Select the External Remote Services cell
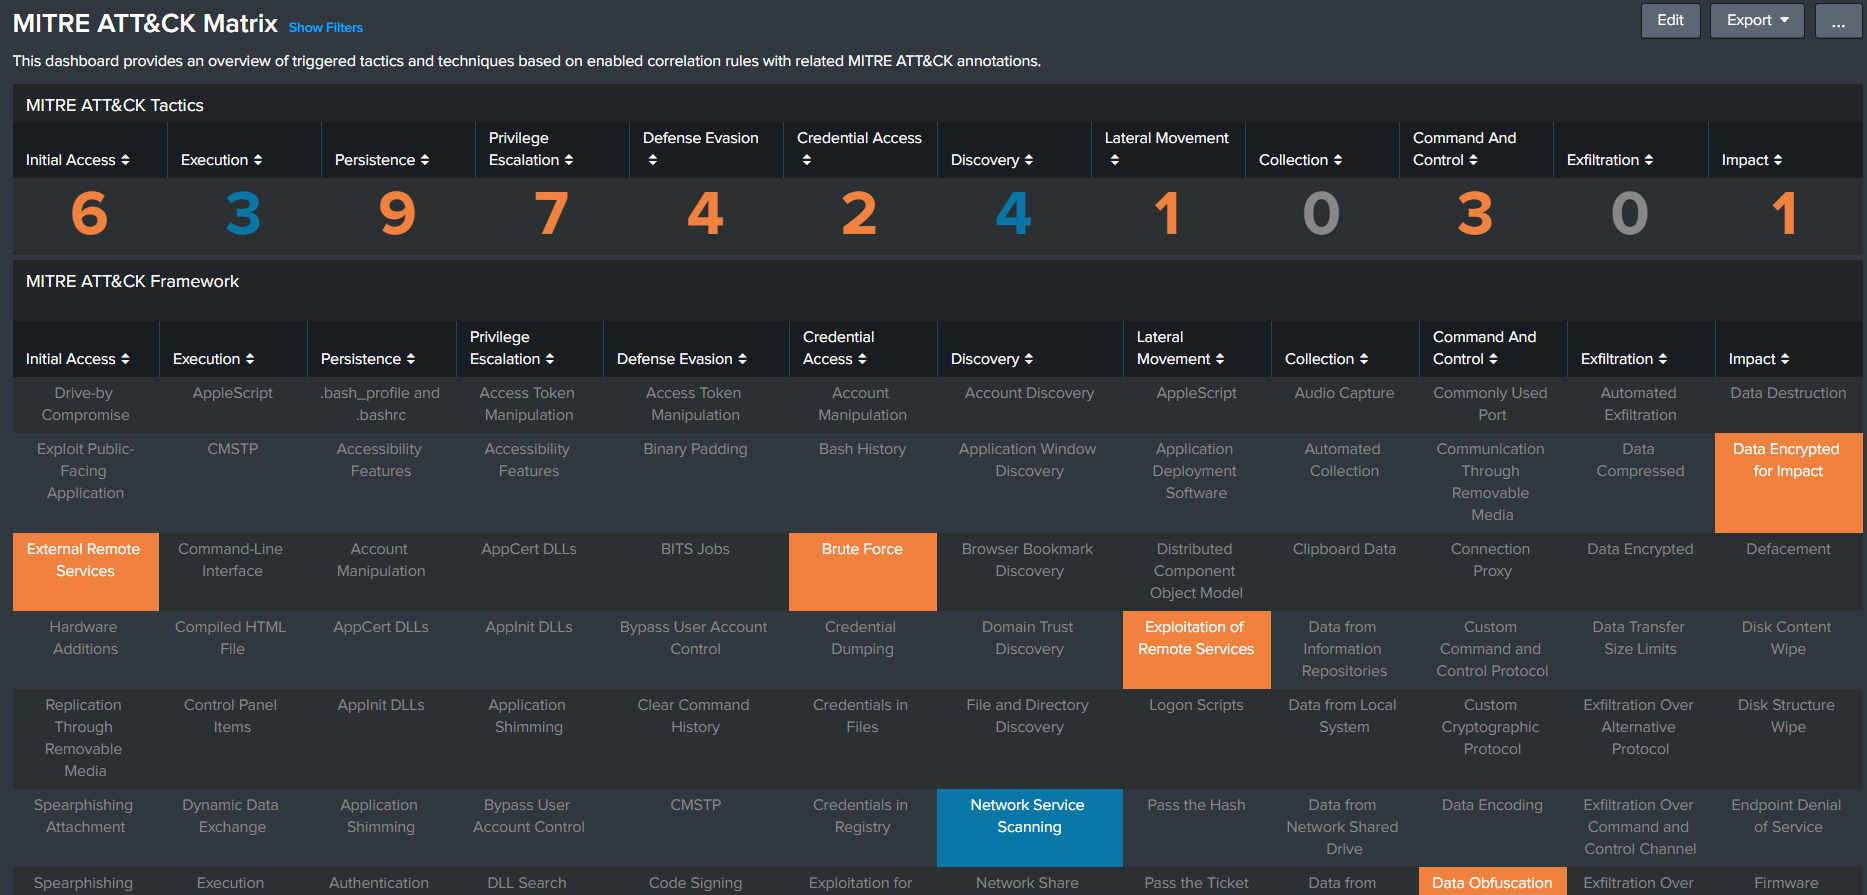This screenshot has height=895, width=1867. 86,571
